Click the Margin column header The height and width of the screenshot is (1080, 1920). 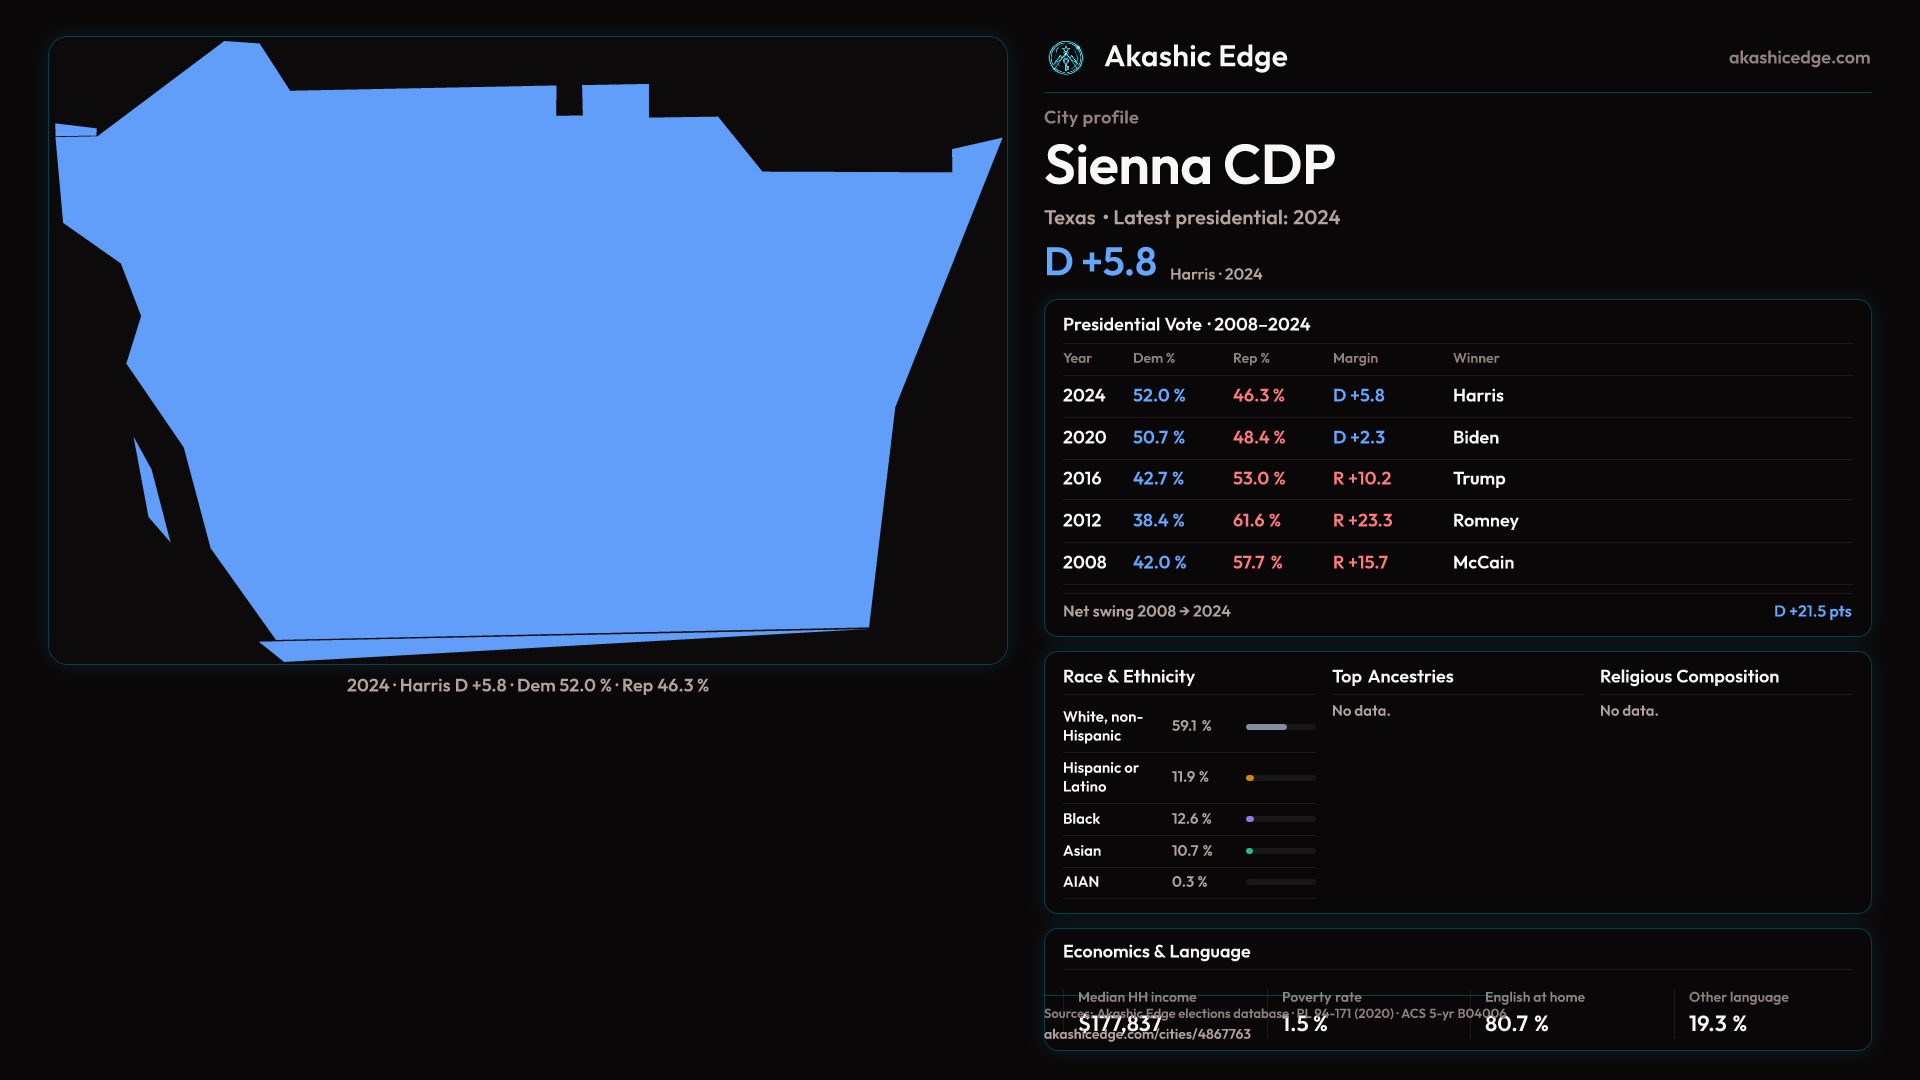tap(1355, 358)
